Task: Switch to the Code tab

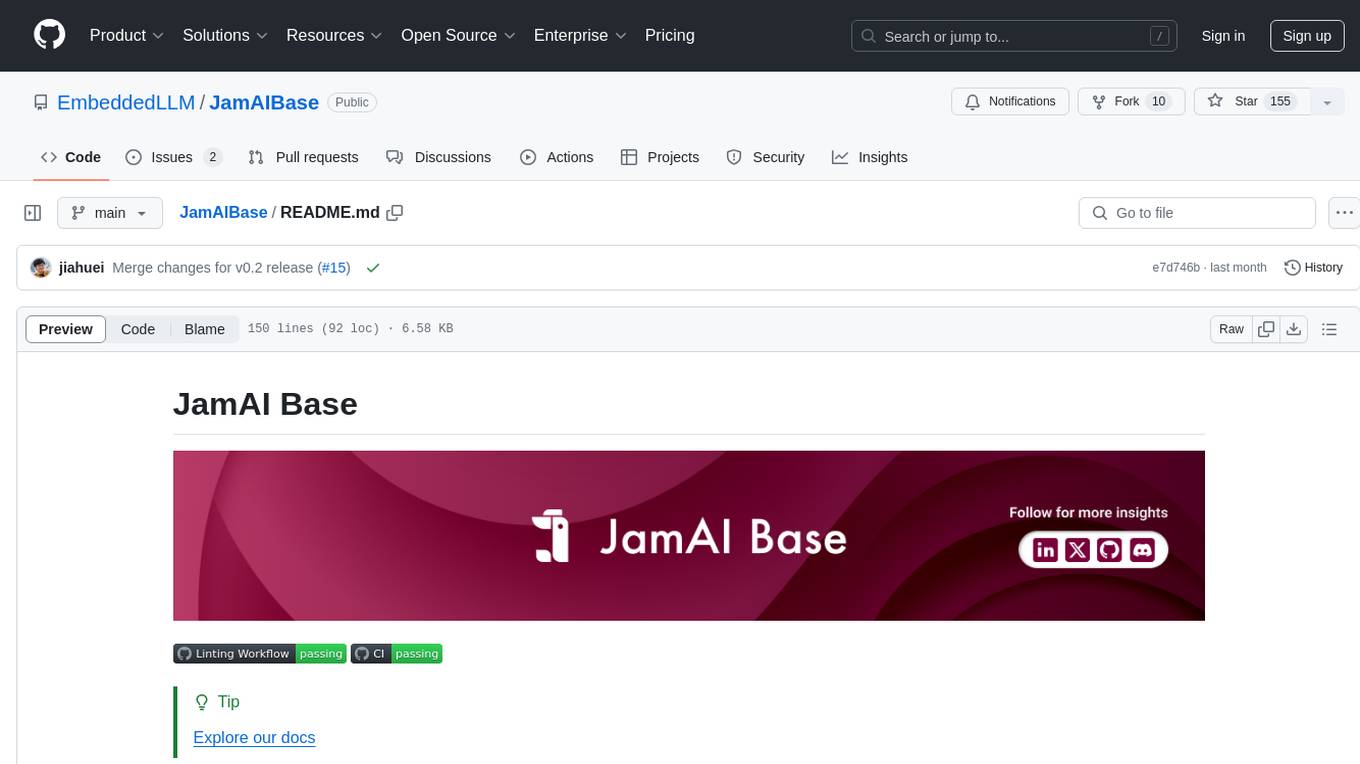Action: pos(71,157)
